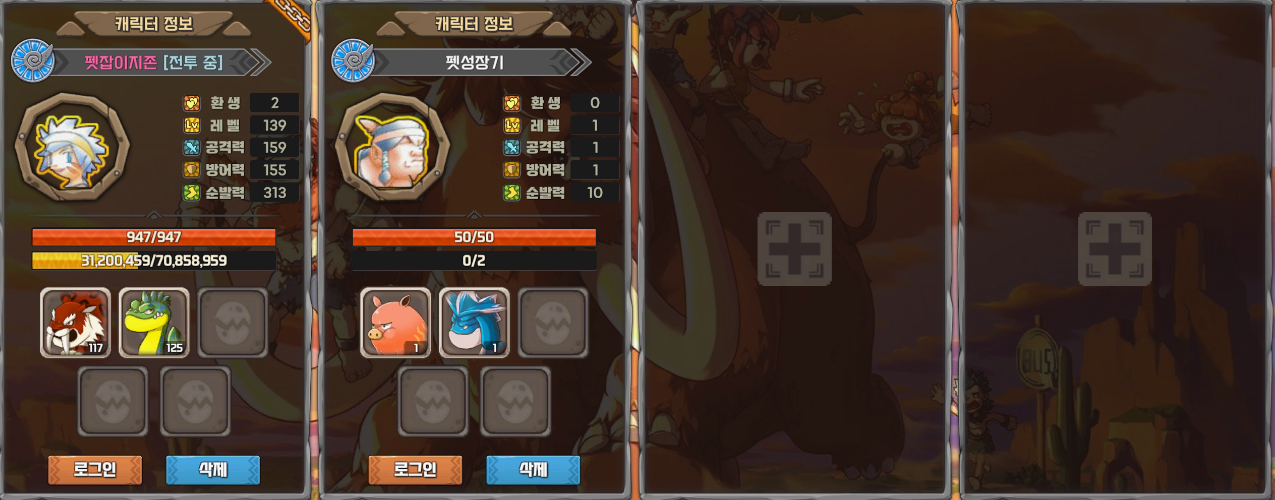Select the blue dragon pet icon

474,323
